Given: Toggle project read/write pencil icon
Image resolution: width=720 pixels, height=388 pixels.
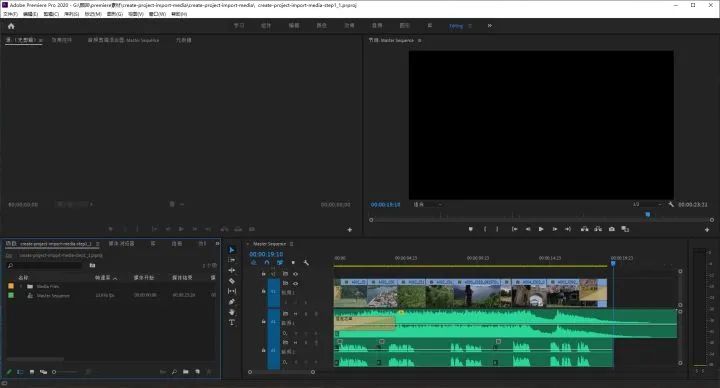Looking at the screenshot, I should (9, 372).
